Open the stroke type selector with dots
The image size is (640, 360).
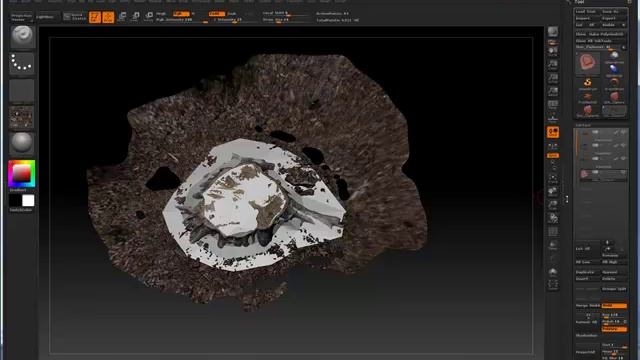coord(22,63)
